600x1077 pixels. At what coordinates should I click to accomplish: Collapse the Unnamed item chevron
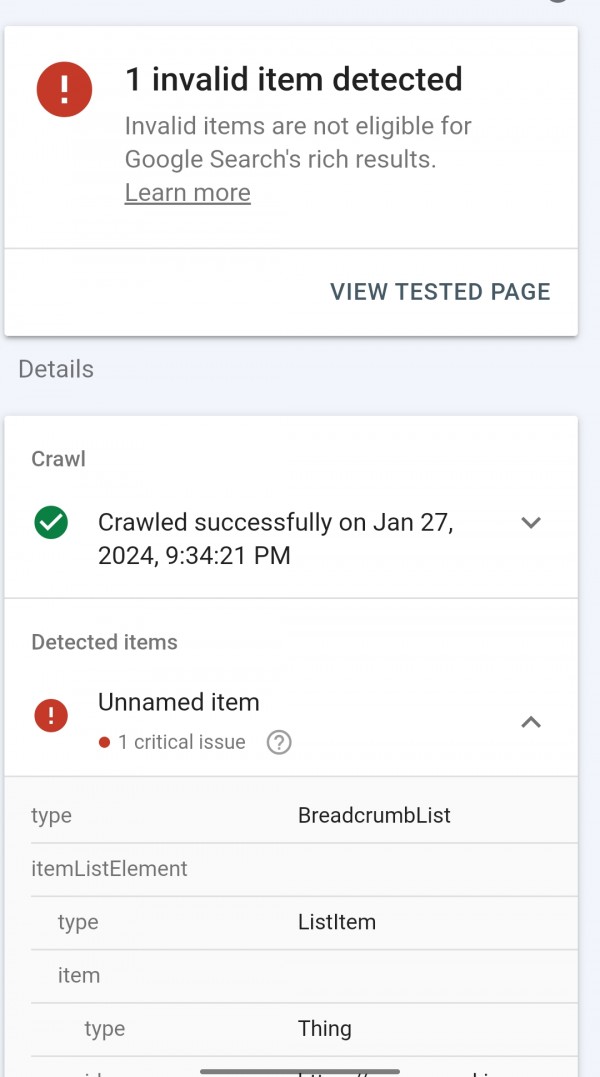tap(531, 721)
